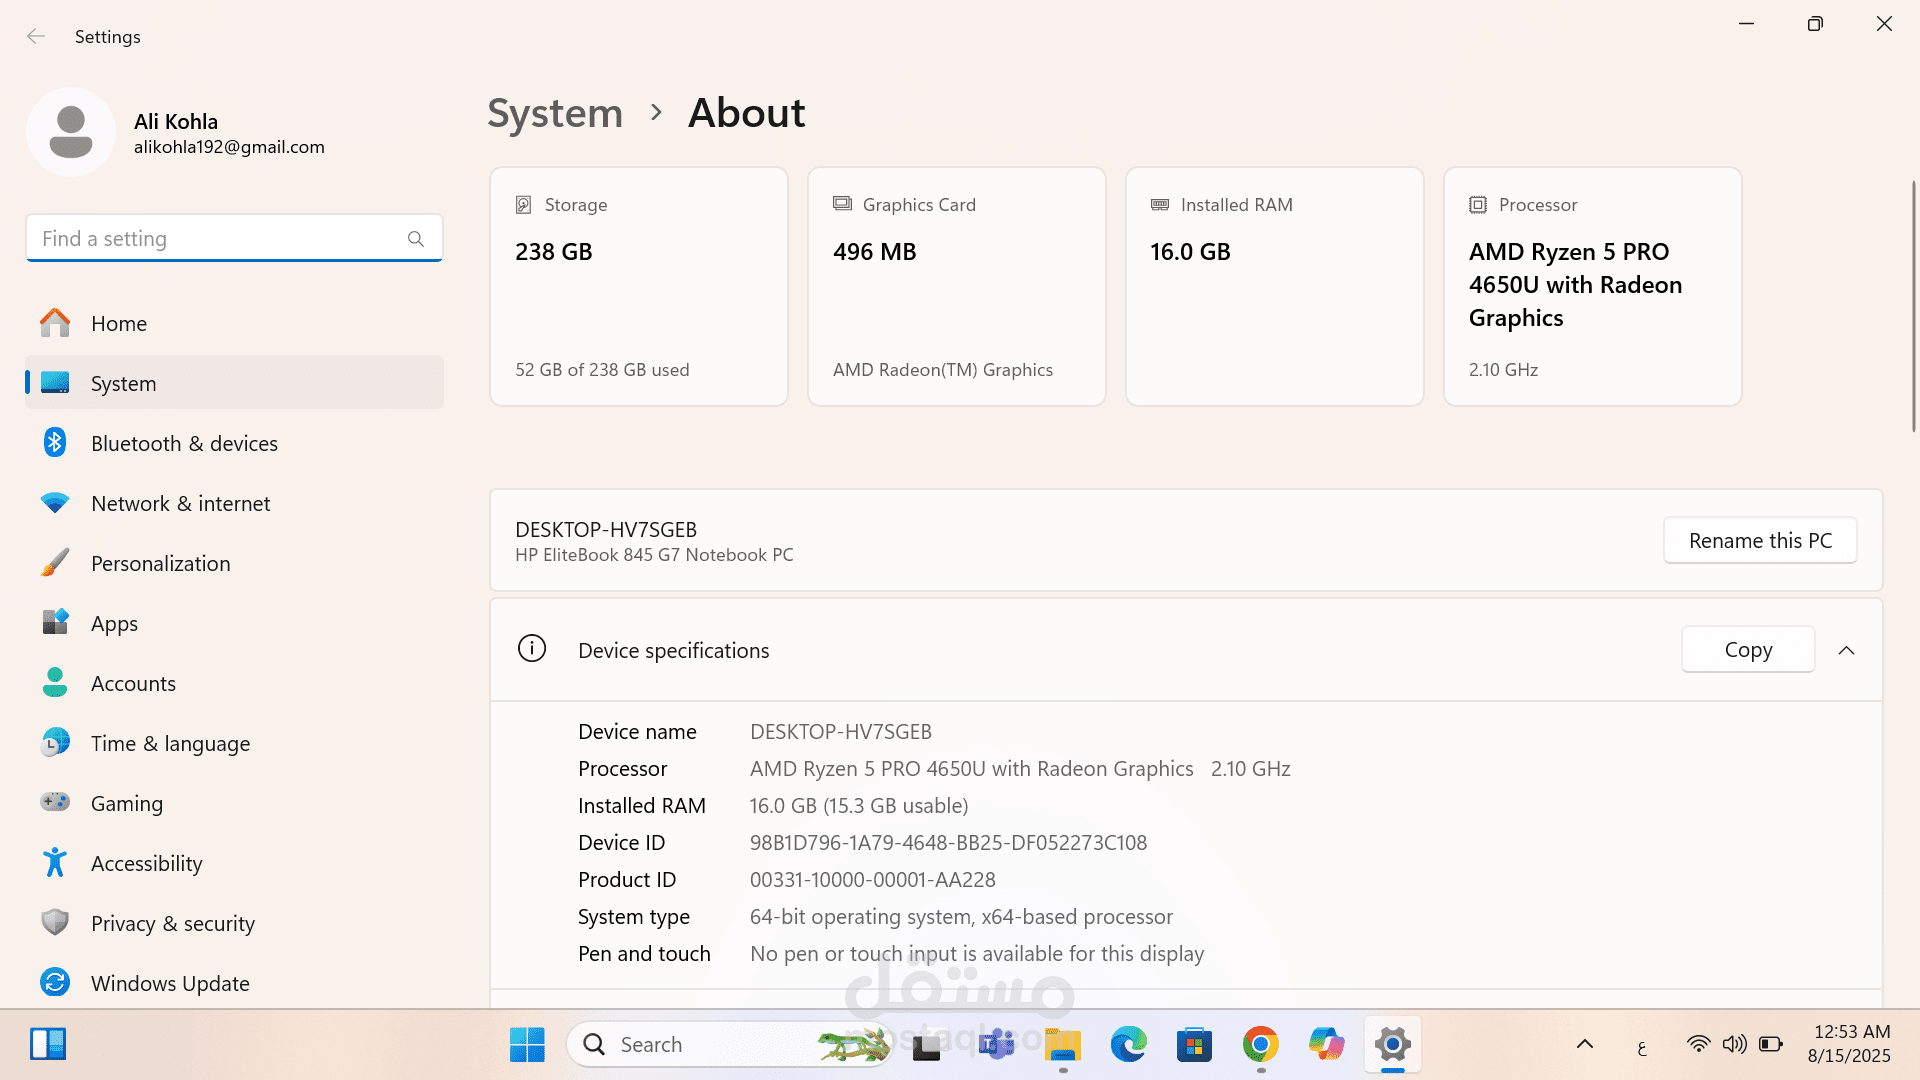Screen dimensions: 1920x1080
Task: Click the battery tray icon
Action: coord(1771,1044)
